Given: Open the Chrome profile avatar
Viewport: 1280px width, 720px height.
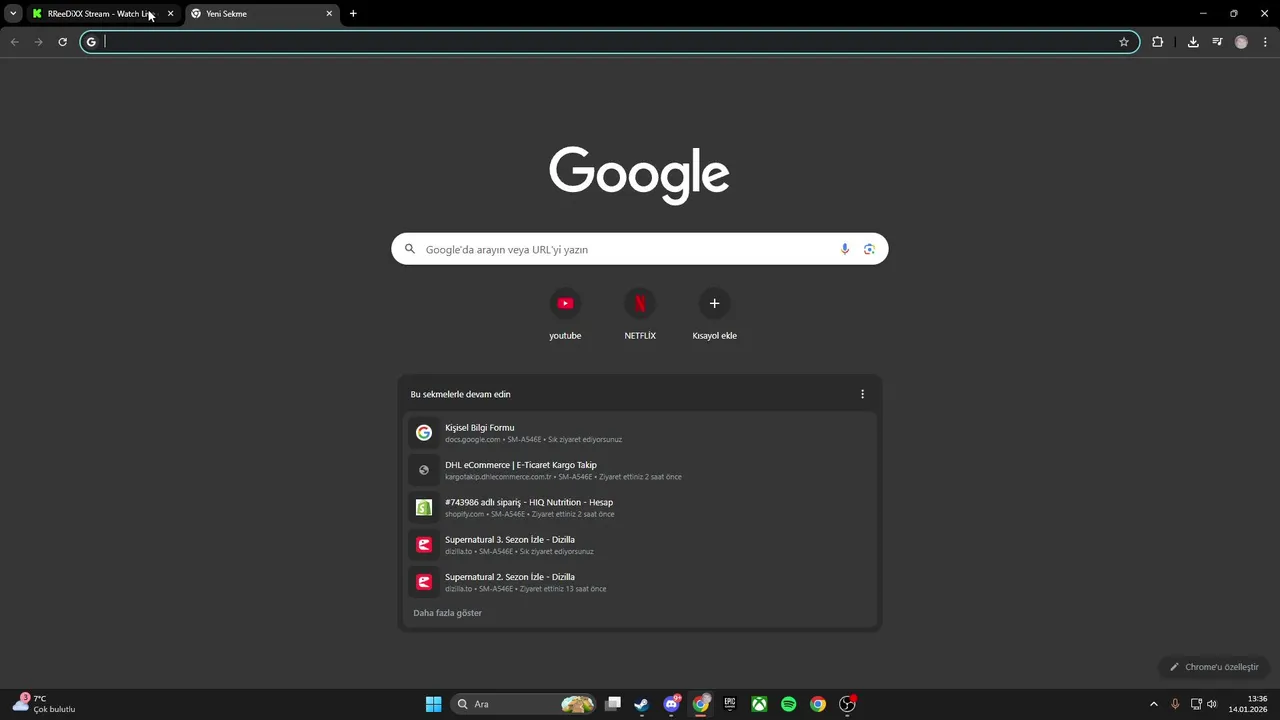Looking at the screenshot, I should pos(1241,42).
